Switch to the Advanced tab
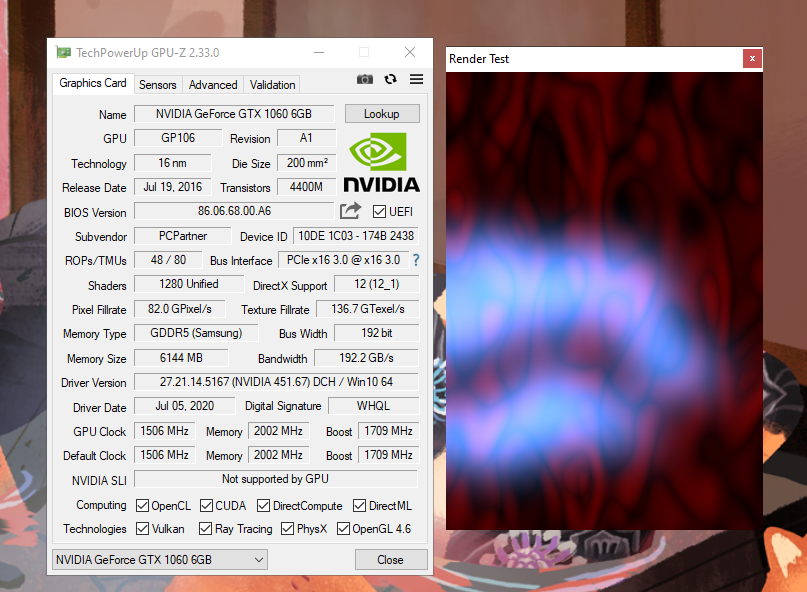Image resolution: width=807 pixels, height=592 pixels. pos(212,85)
